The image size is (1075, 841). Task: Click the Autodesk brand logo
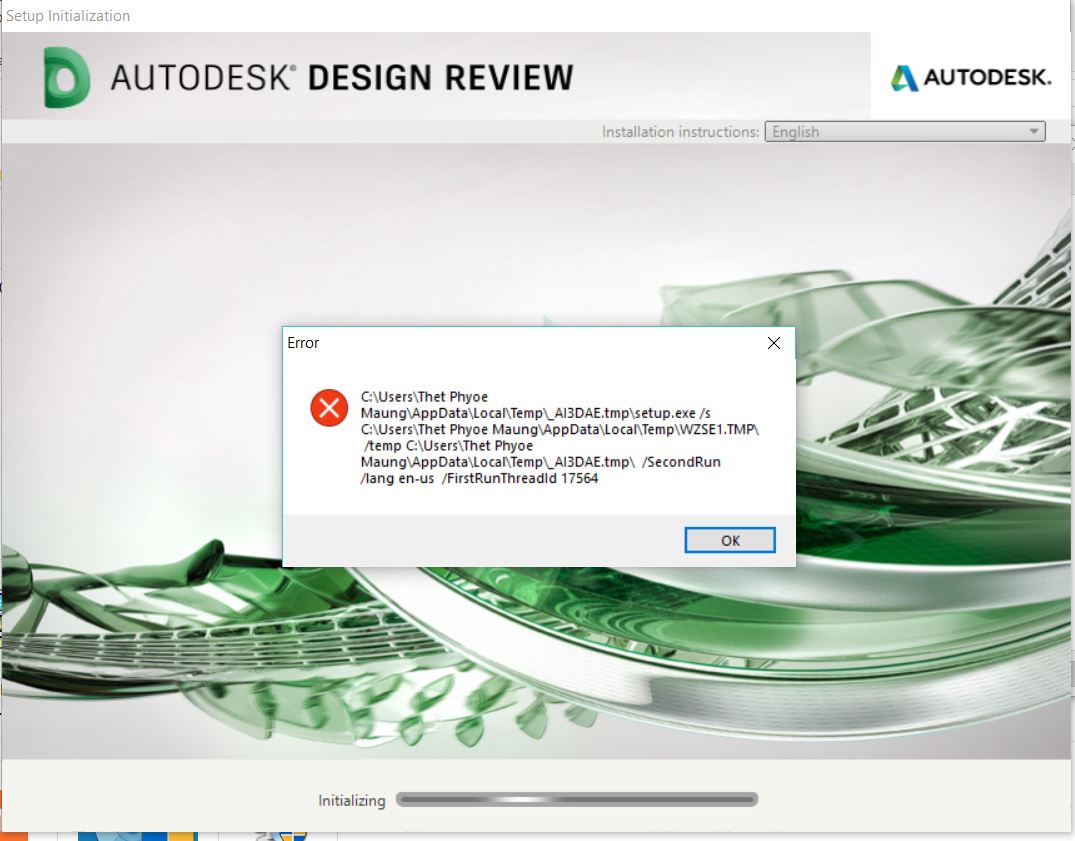click(x=971, y=77)
